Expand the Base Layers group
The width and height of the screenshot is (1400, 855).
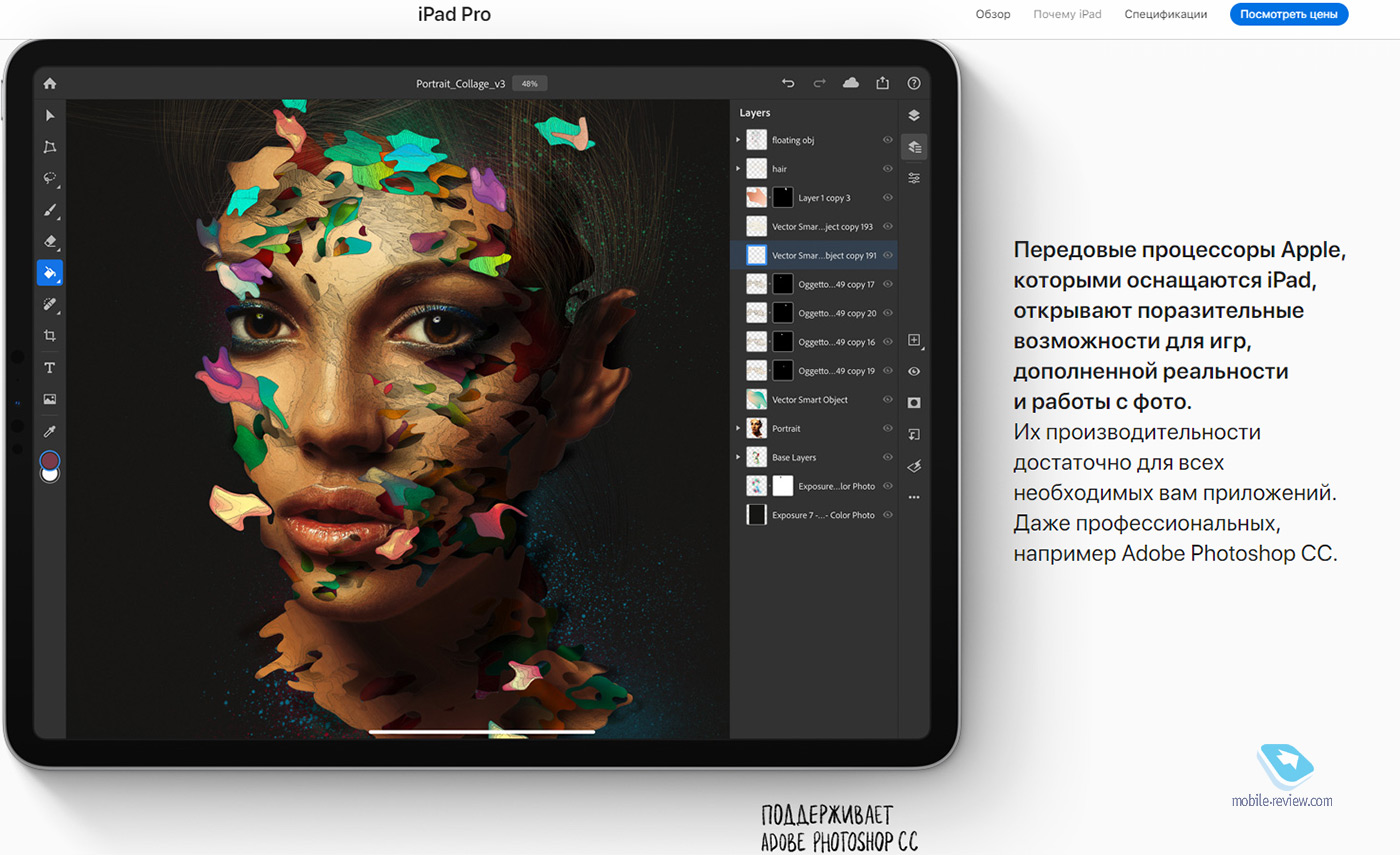click(x=738, y=457)
